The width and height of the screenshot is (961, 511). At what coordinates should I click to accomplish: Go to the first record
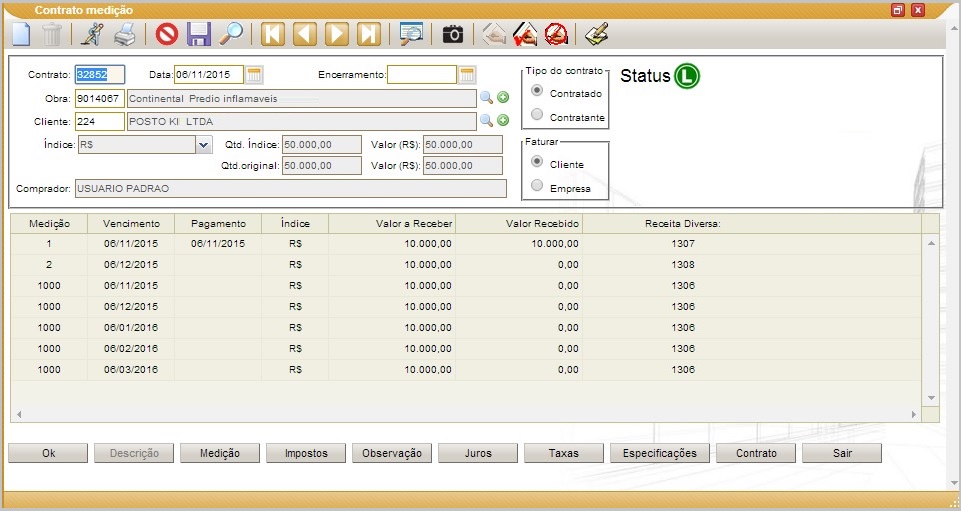273,34
